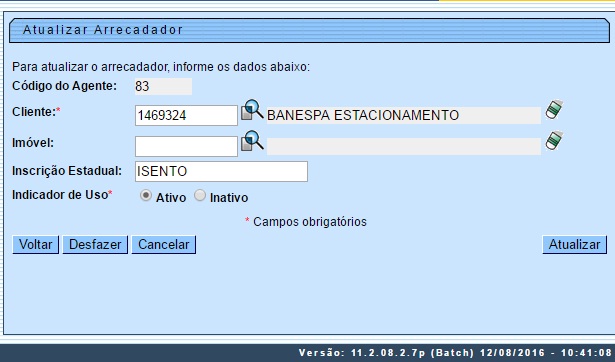Image resolution: width=615 pixels, height=362 pixels.
Task: Clear Imóvel field with eraser icon
Action: tap(554, 140)
